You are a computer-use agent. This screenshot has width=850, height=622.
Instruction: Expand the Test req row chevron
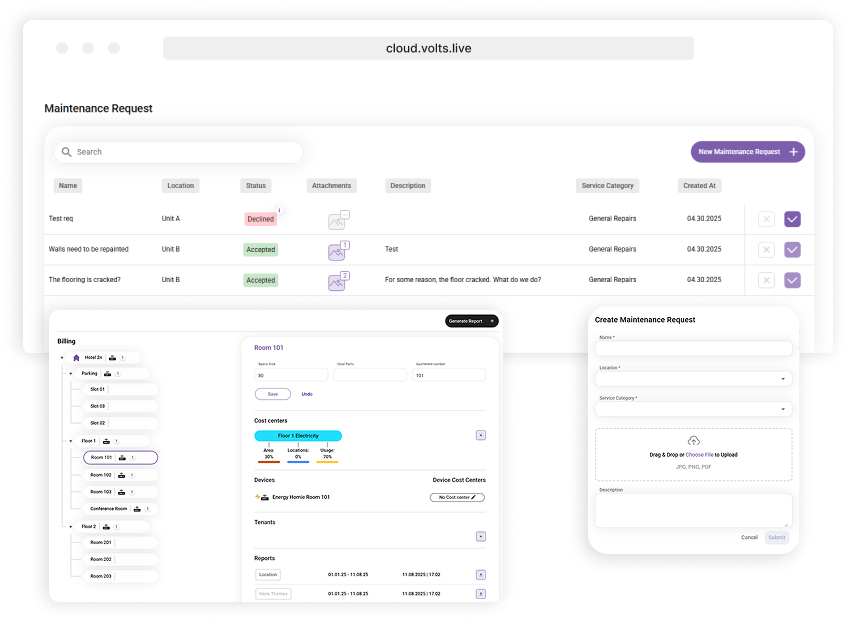792,218
